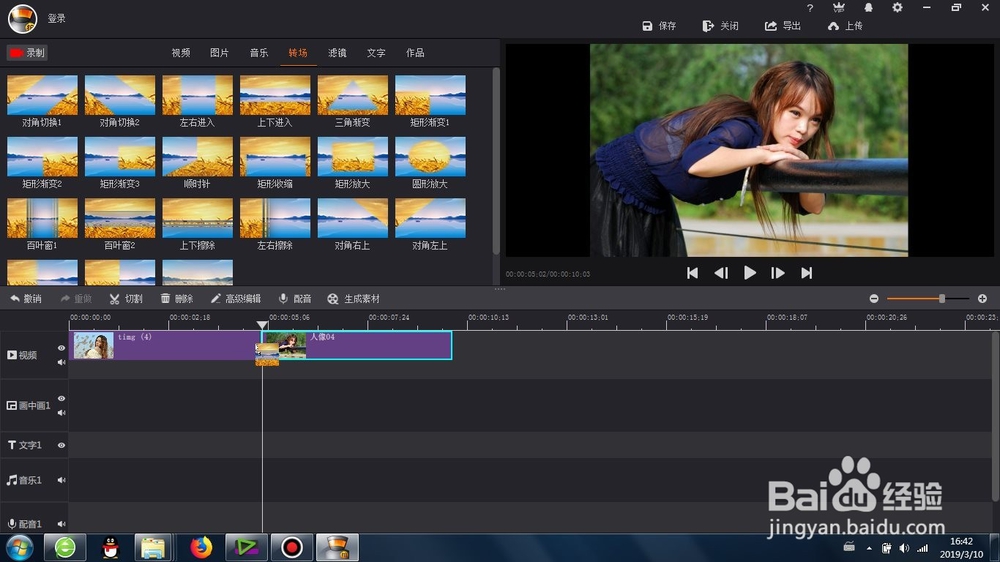Select the 上下进入 transition
The height and width of the screenshot is (562, 1000).
pos(275,95)
